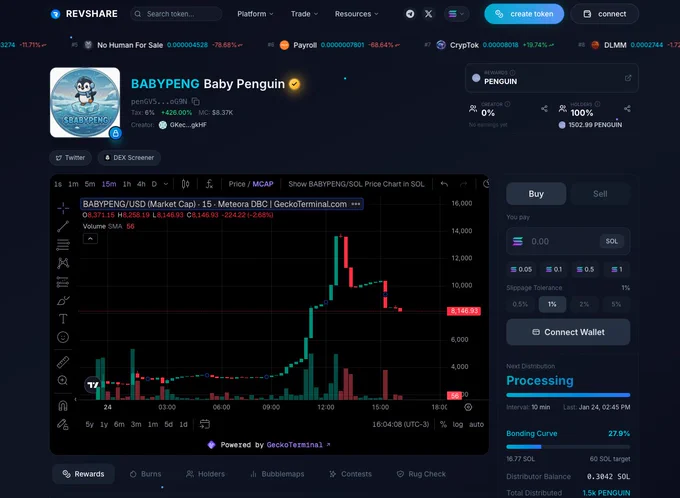The width and height of the screenshot is (680, 498).
Task: Select the 5% slippage option
Action: point(616,304)
